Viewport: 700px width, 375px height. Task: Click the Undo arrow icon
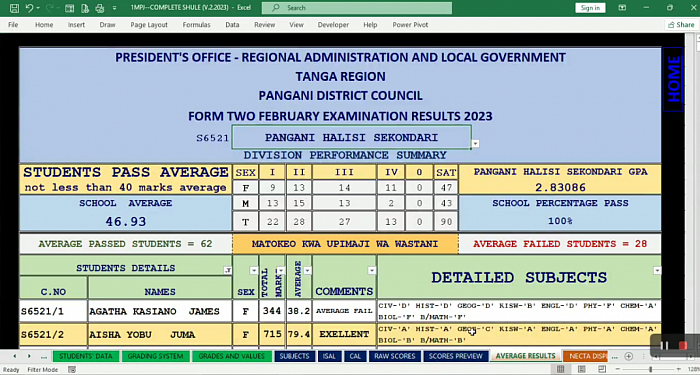click(29, 8)
